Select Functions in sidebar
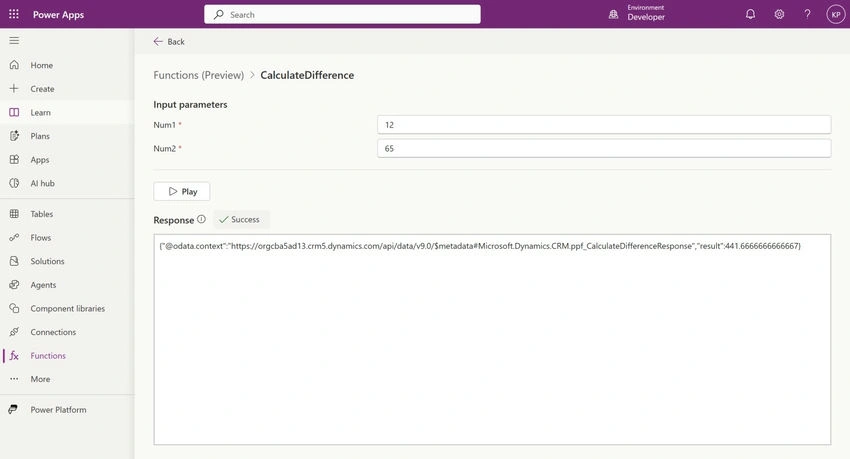The width and height of the screenshot is (850, 459). click(x=67, y=355)
